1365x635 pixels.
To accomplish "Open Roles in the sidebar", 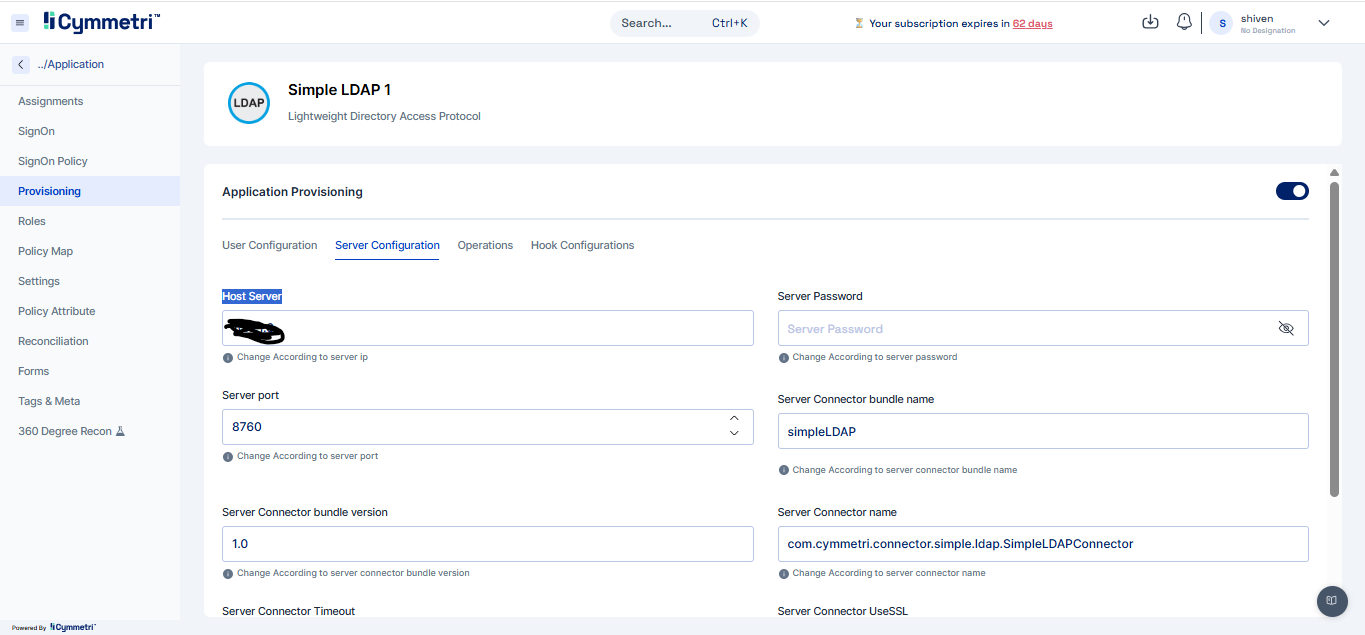I will [90, 221].
